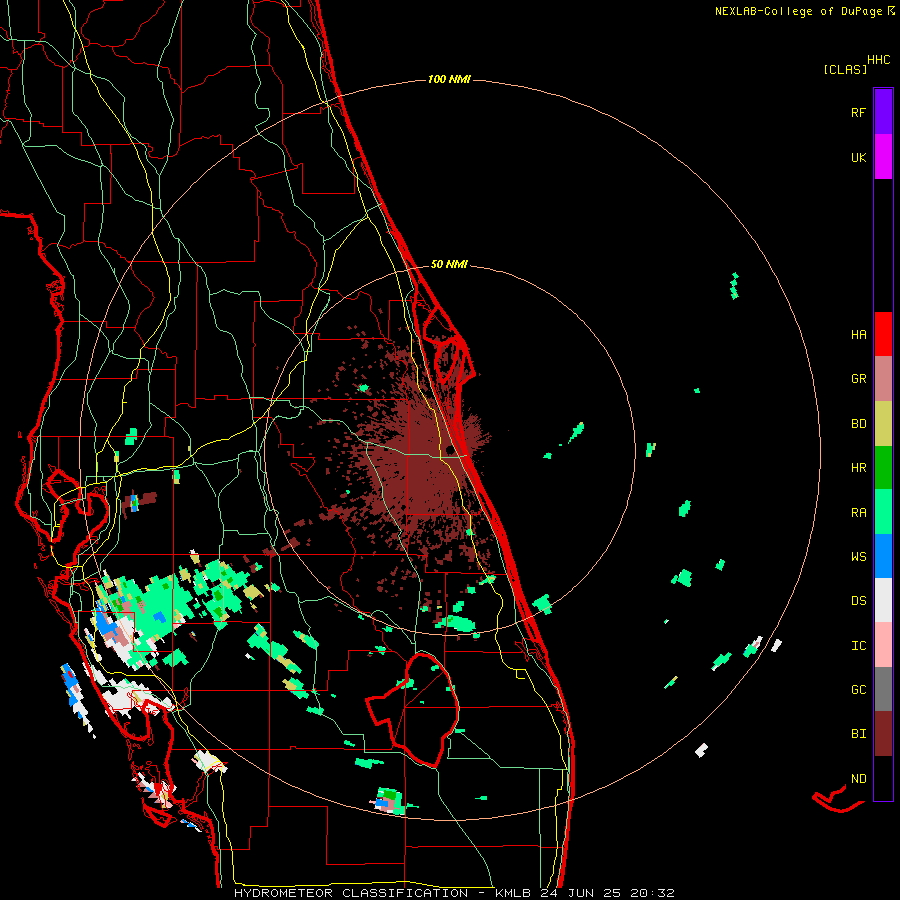Click the BI brown legend swatch
900x900 pixels.
883,734
